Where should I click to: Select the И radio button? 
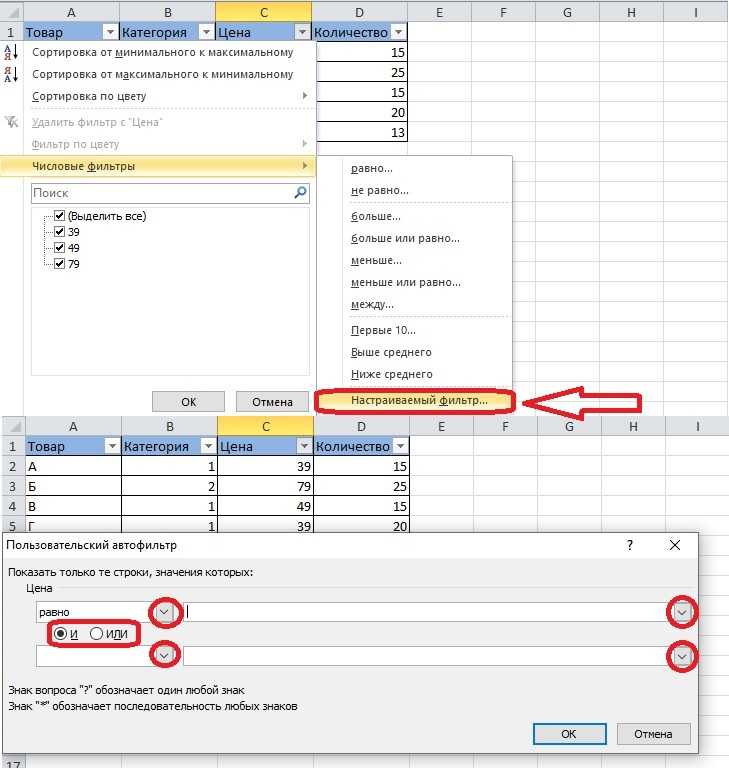[x=60, y=633]
